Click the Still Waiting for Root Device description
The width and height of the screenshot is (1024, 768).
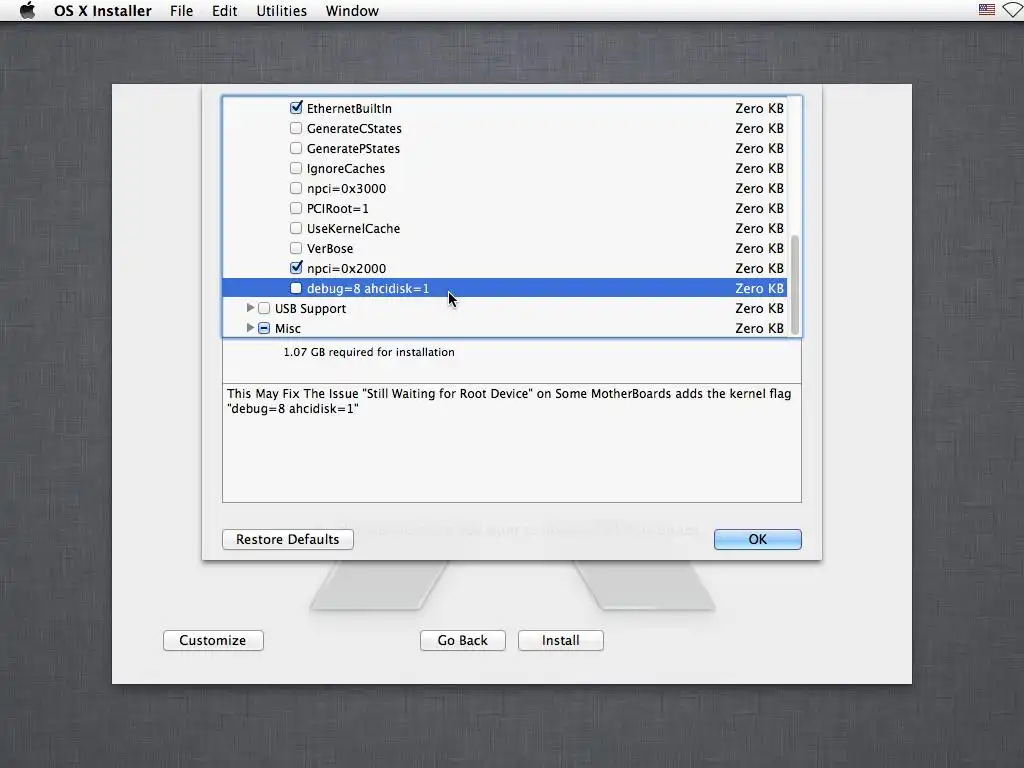[509, 401]
